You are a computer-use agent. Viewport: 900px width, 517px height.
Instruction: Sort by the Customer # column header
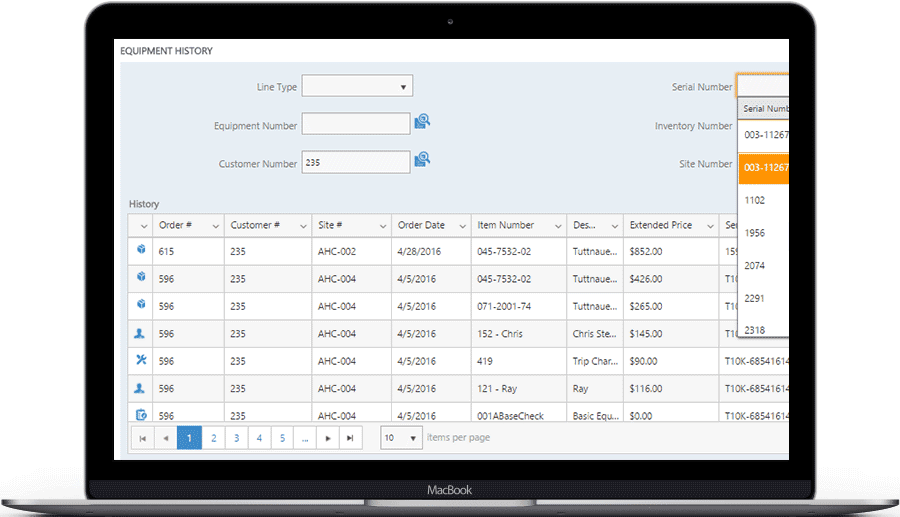[255, 225]
